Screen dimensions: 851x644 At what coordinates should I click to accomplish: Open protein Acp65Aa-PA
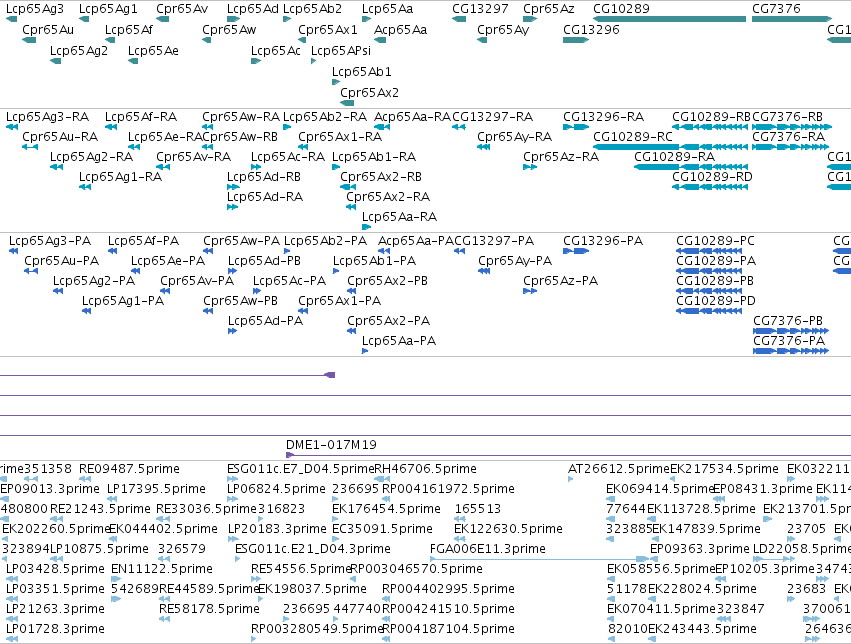pos(416,240)
